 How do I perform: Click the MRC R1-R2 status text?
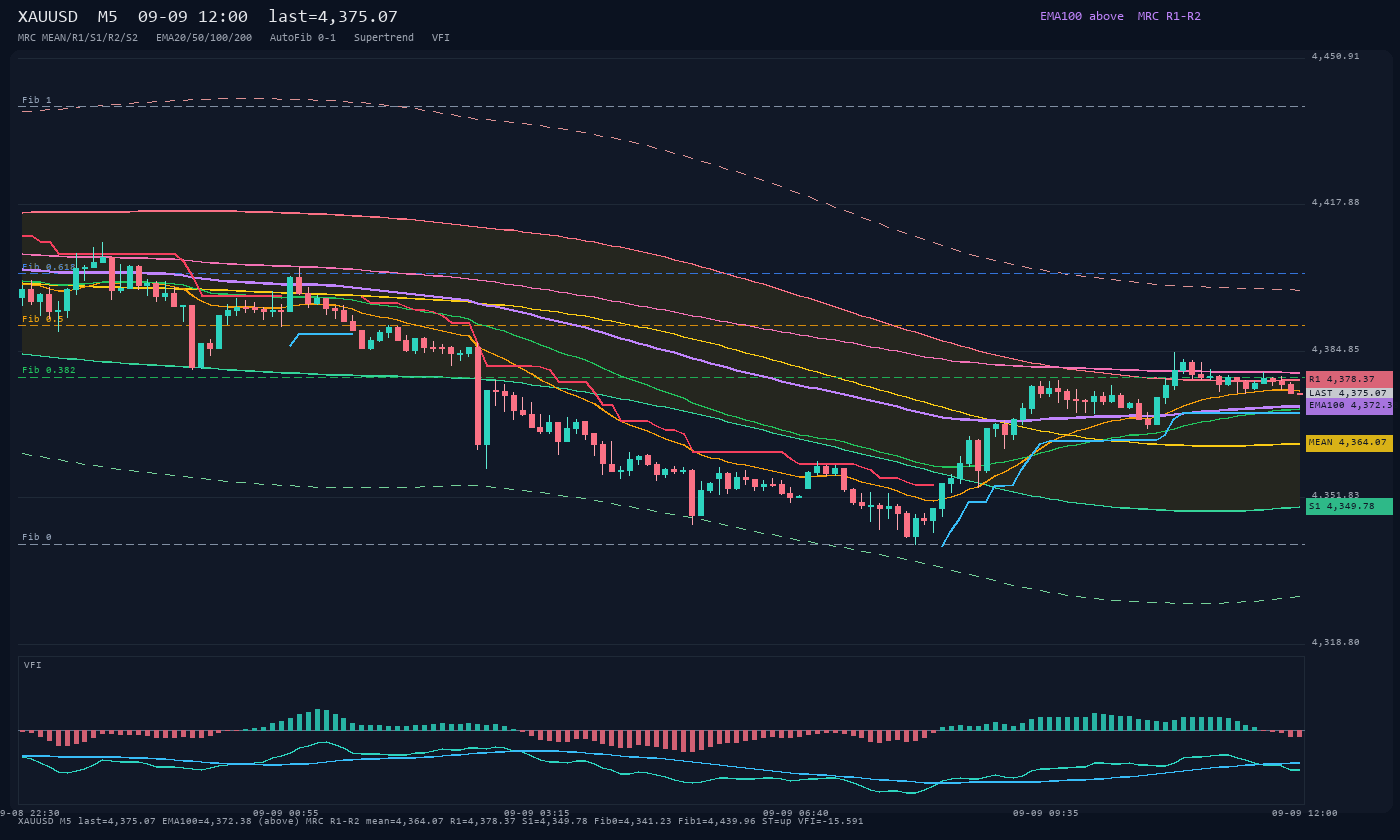pos(1169,16)
